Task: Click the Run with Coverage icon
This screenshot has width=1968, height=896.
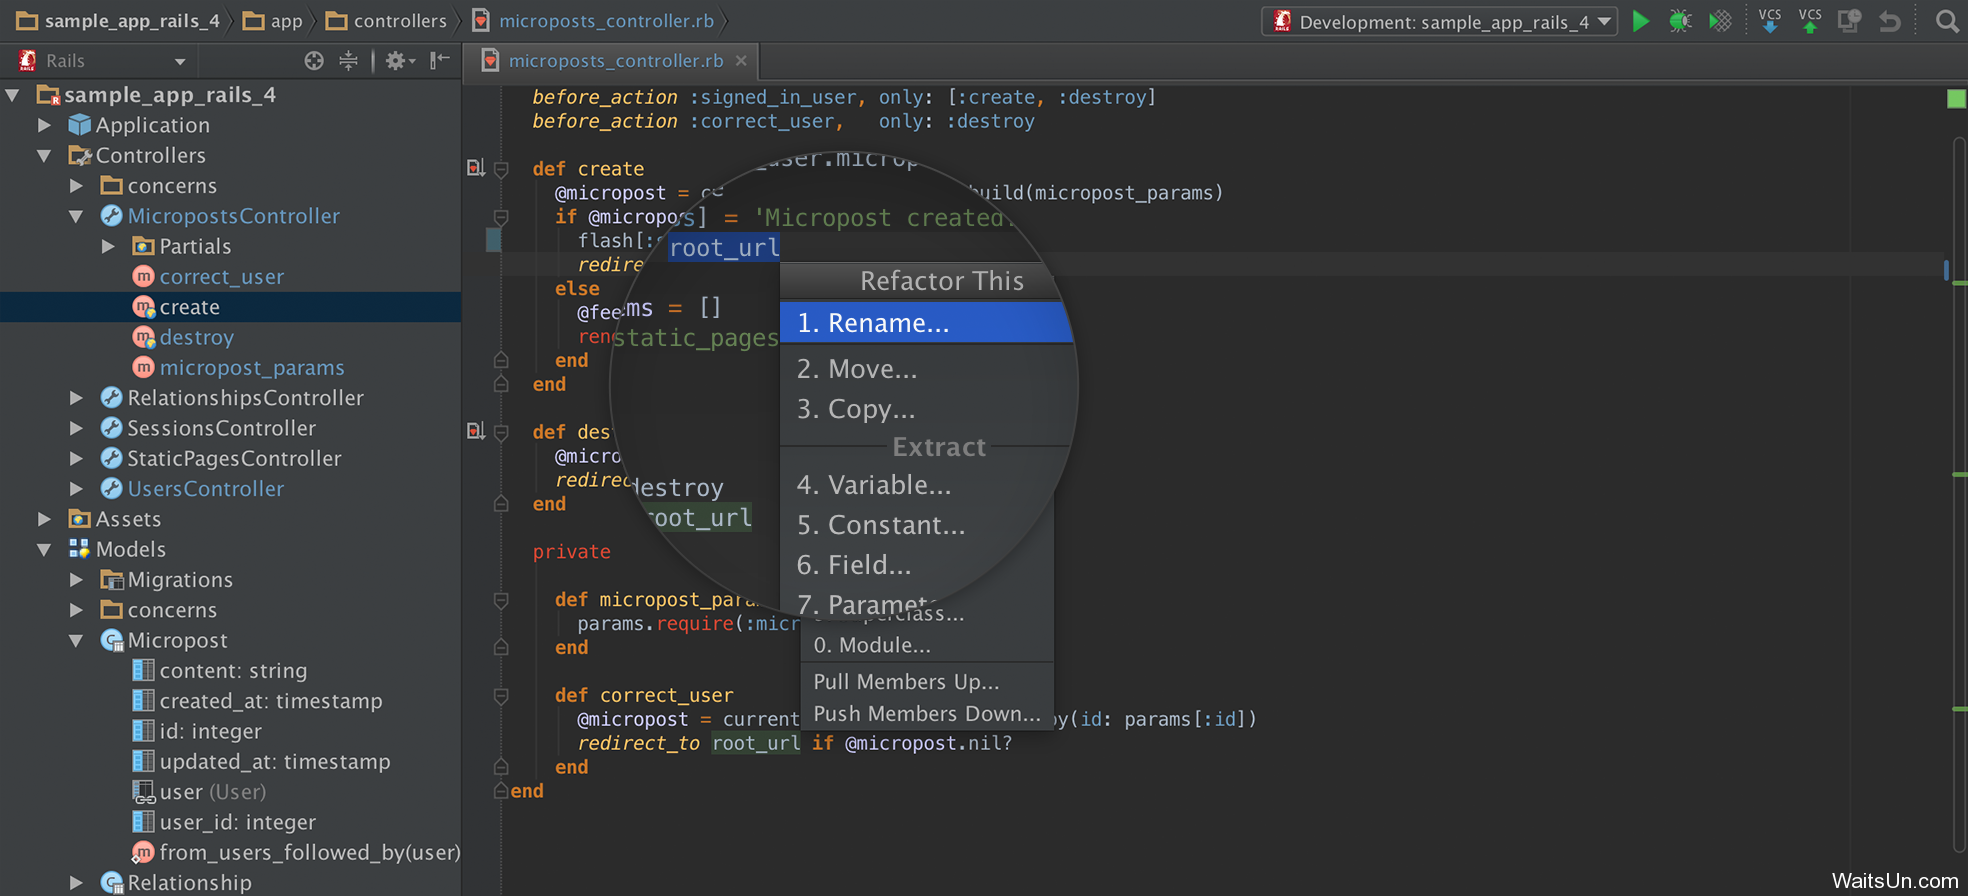Action: click(1720, 21)
